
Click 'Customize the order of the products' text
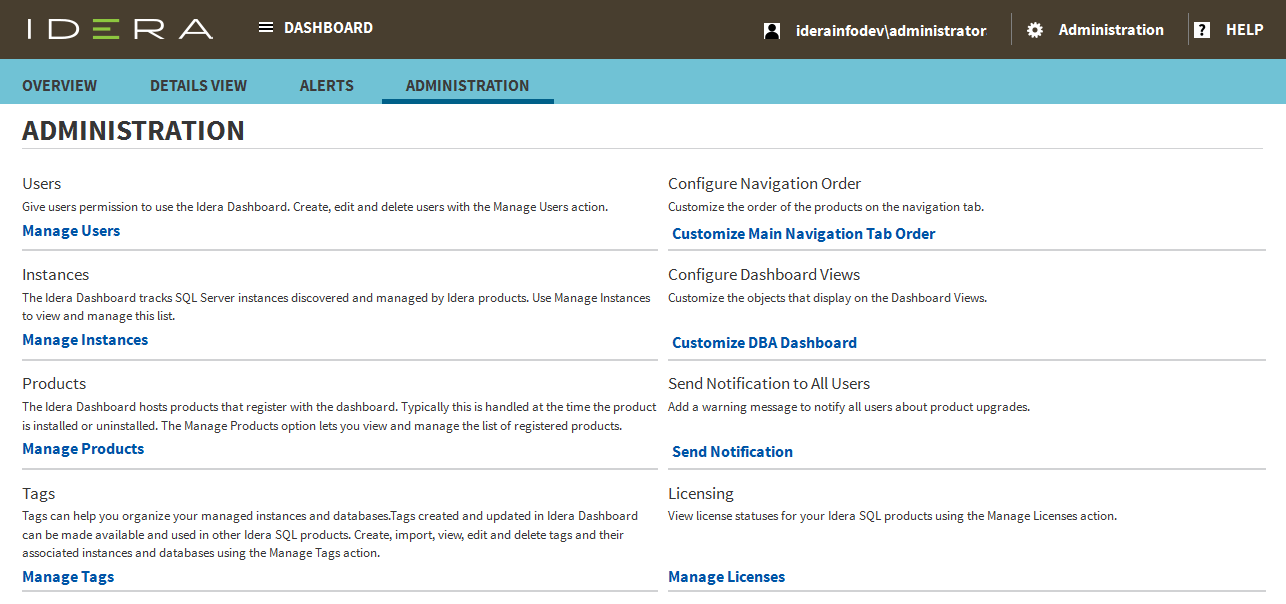[826, 207]
